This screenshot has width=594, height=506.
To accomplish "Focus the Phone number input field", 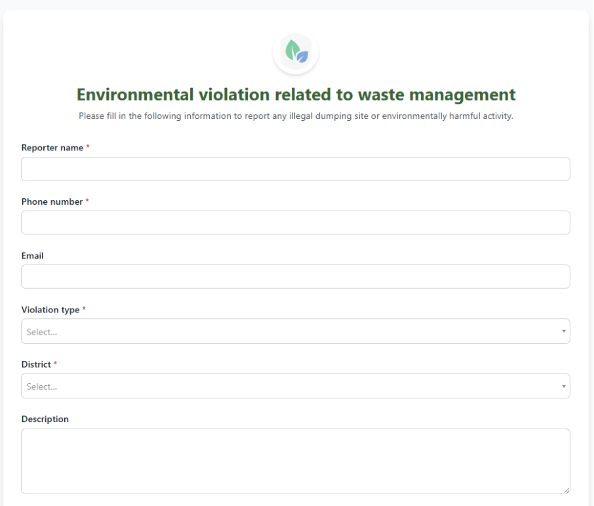I will 295,222.
